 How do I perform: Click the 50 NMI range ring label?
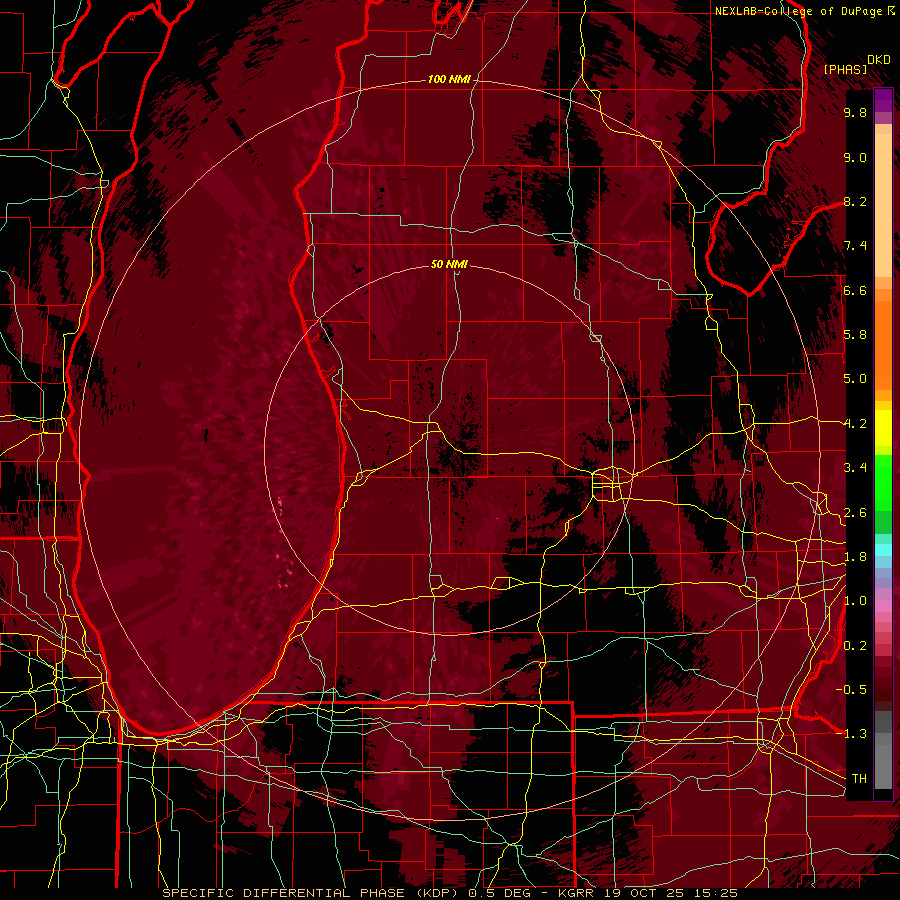[449, 264]
